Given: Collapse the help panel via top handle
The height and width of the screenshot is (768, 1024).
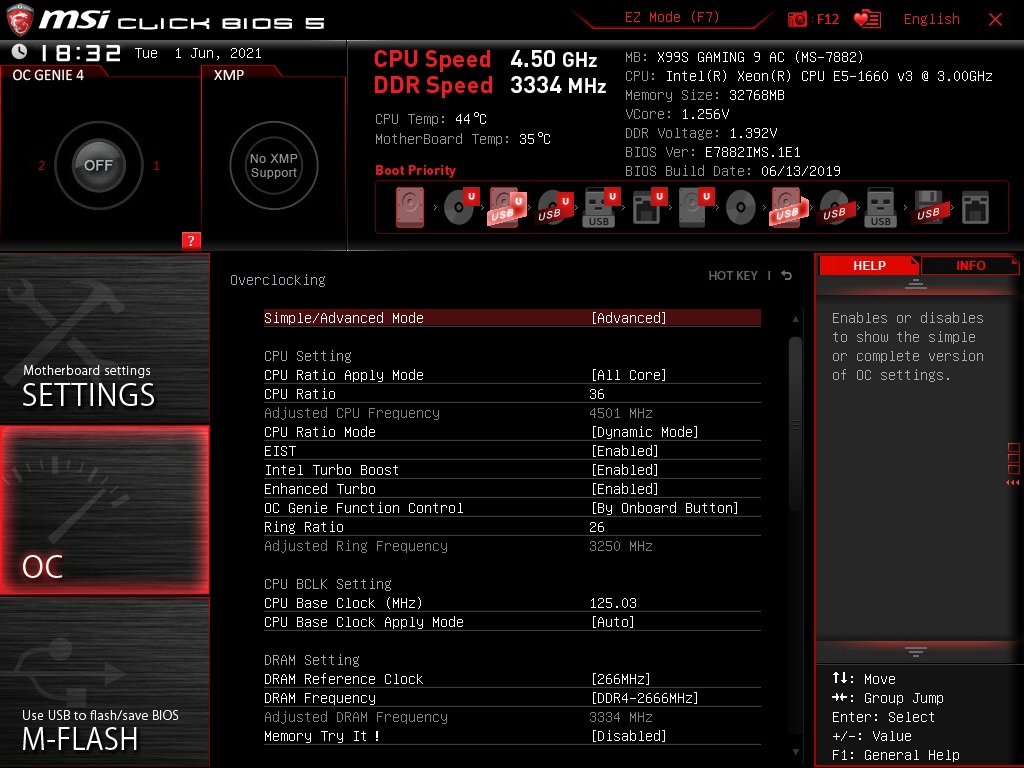Looking at the screenshot, I should point(916,284).
